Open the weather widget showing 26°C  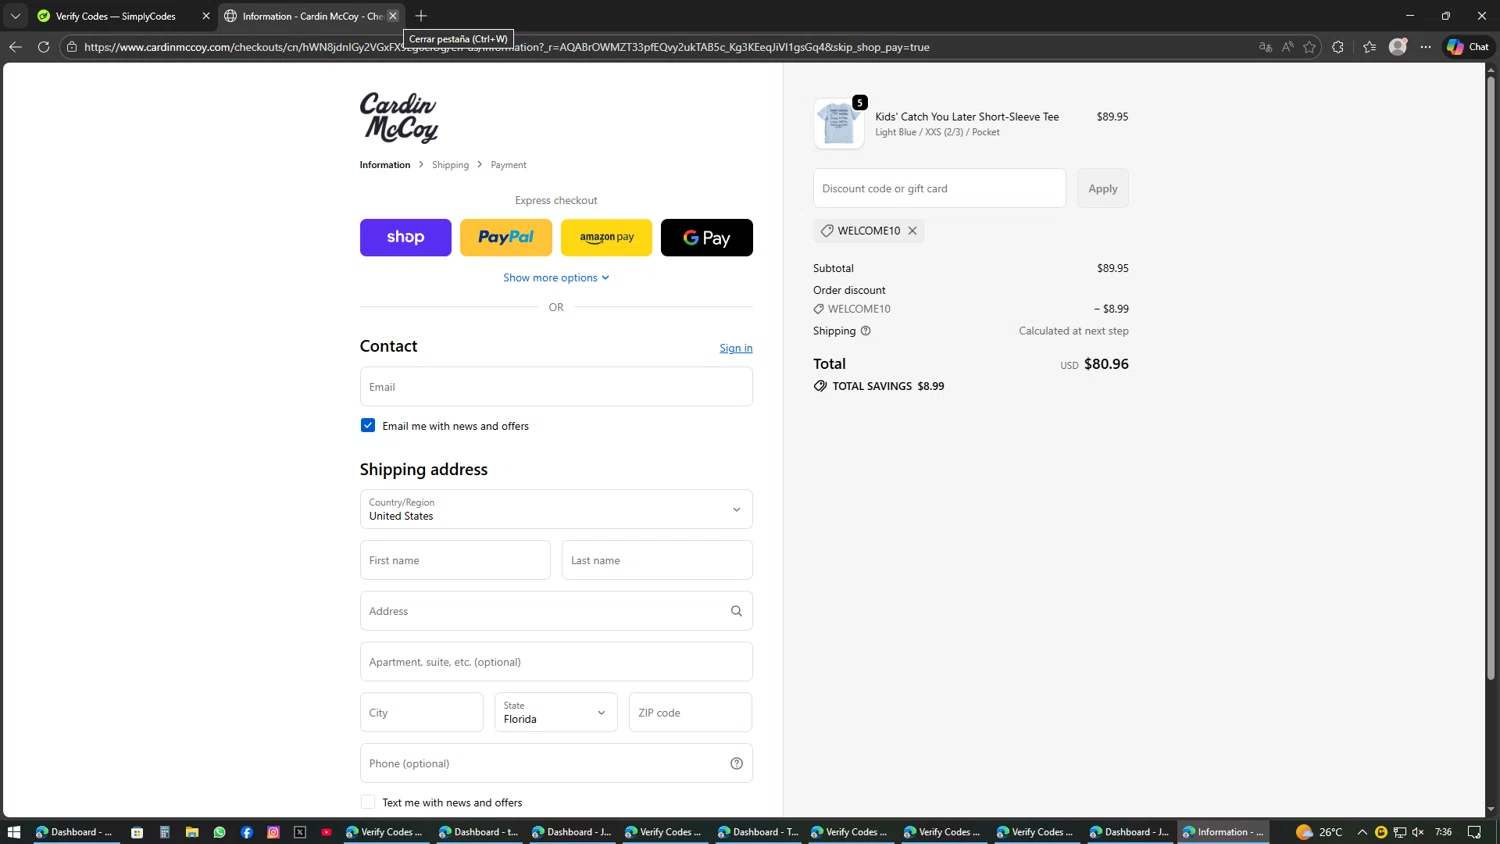click(x=1319, y=832)
